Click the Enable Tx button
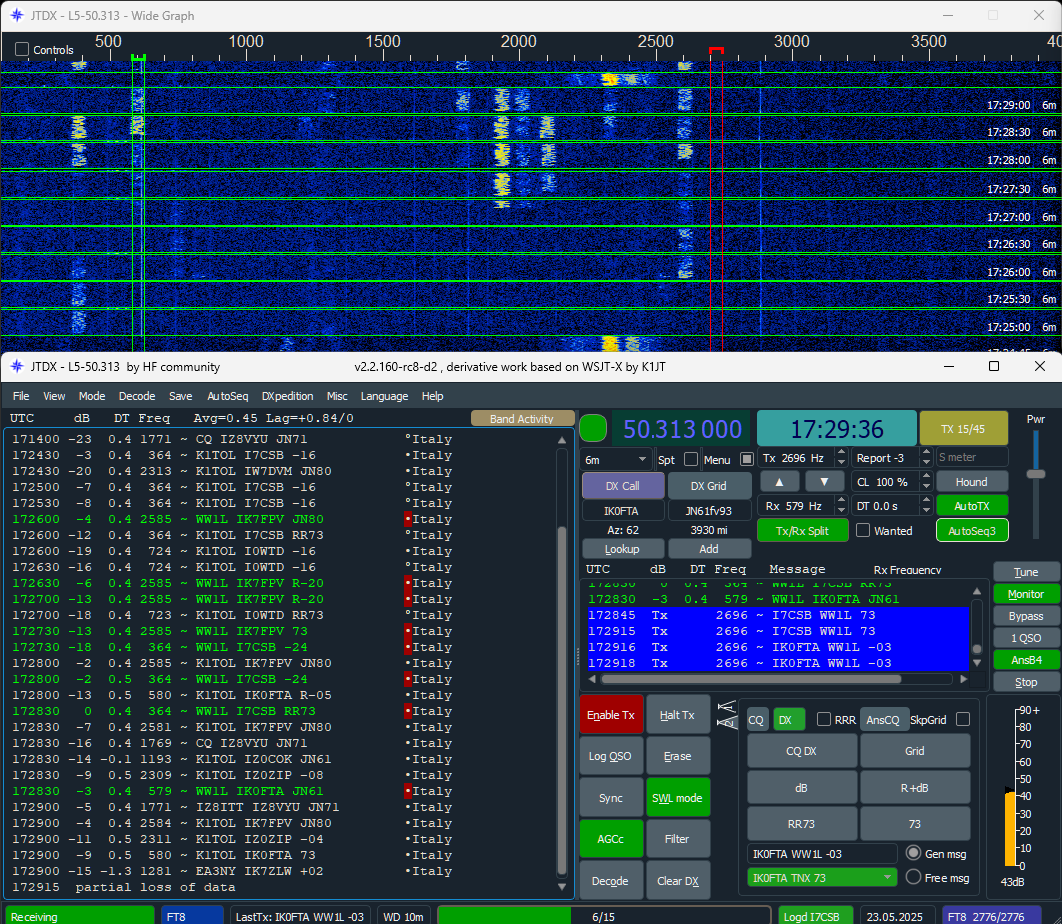Screen dimensions: 1062x924 611,715
